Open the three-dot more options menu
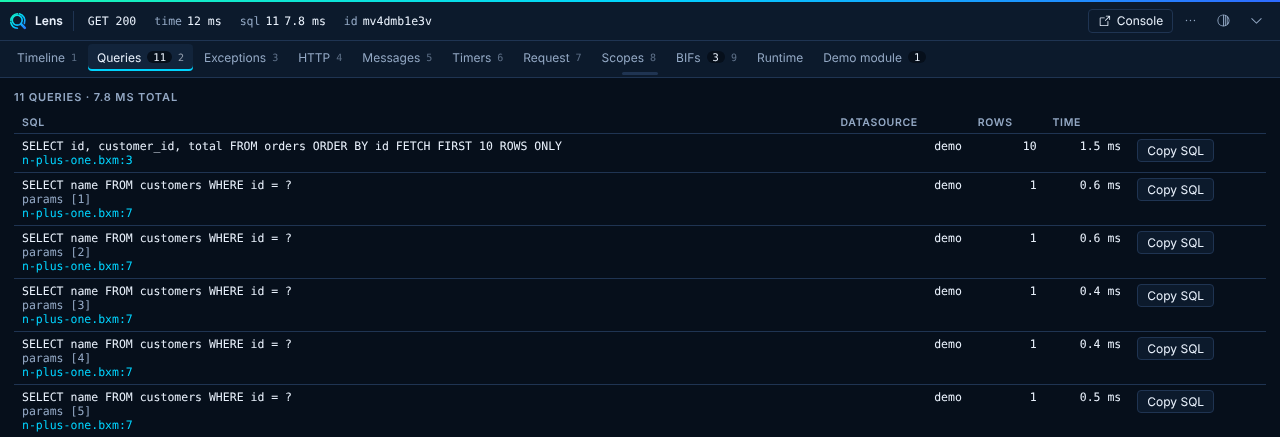 point(1190,21)
